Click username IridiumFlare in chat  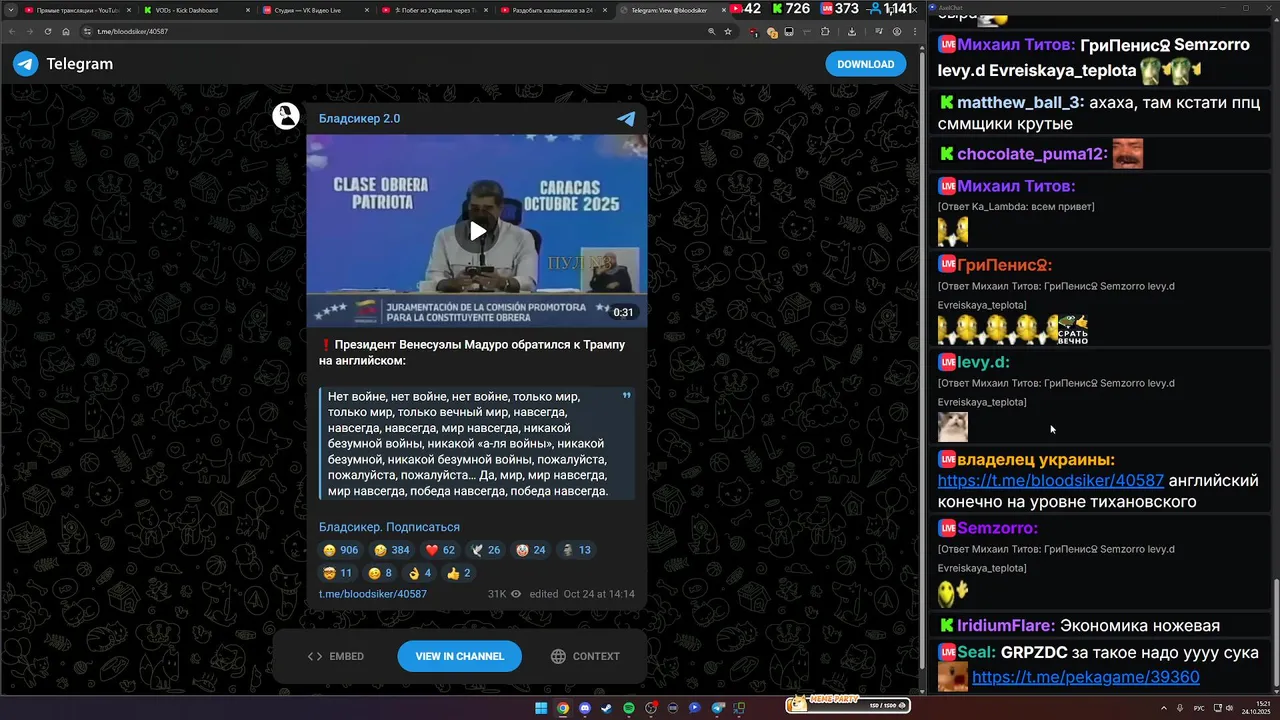1006,626
